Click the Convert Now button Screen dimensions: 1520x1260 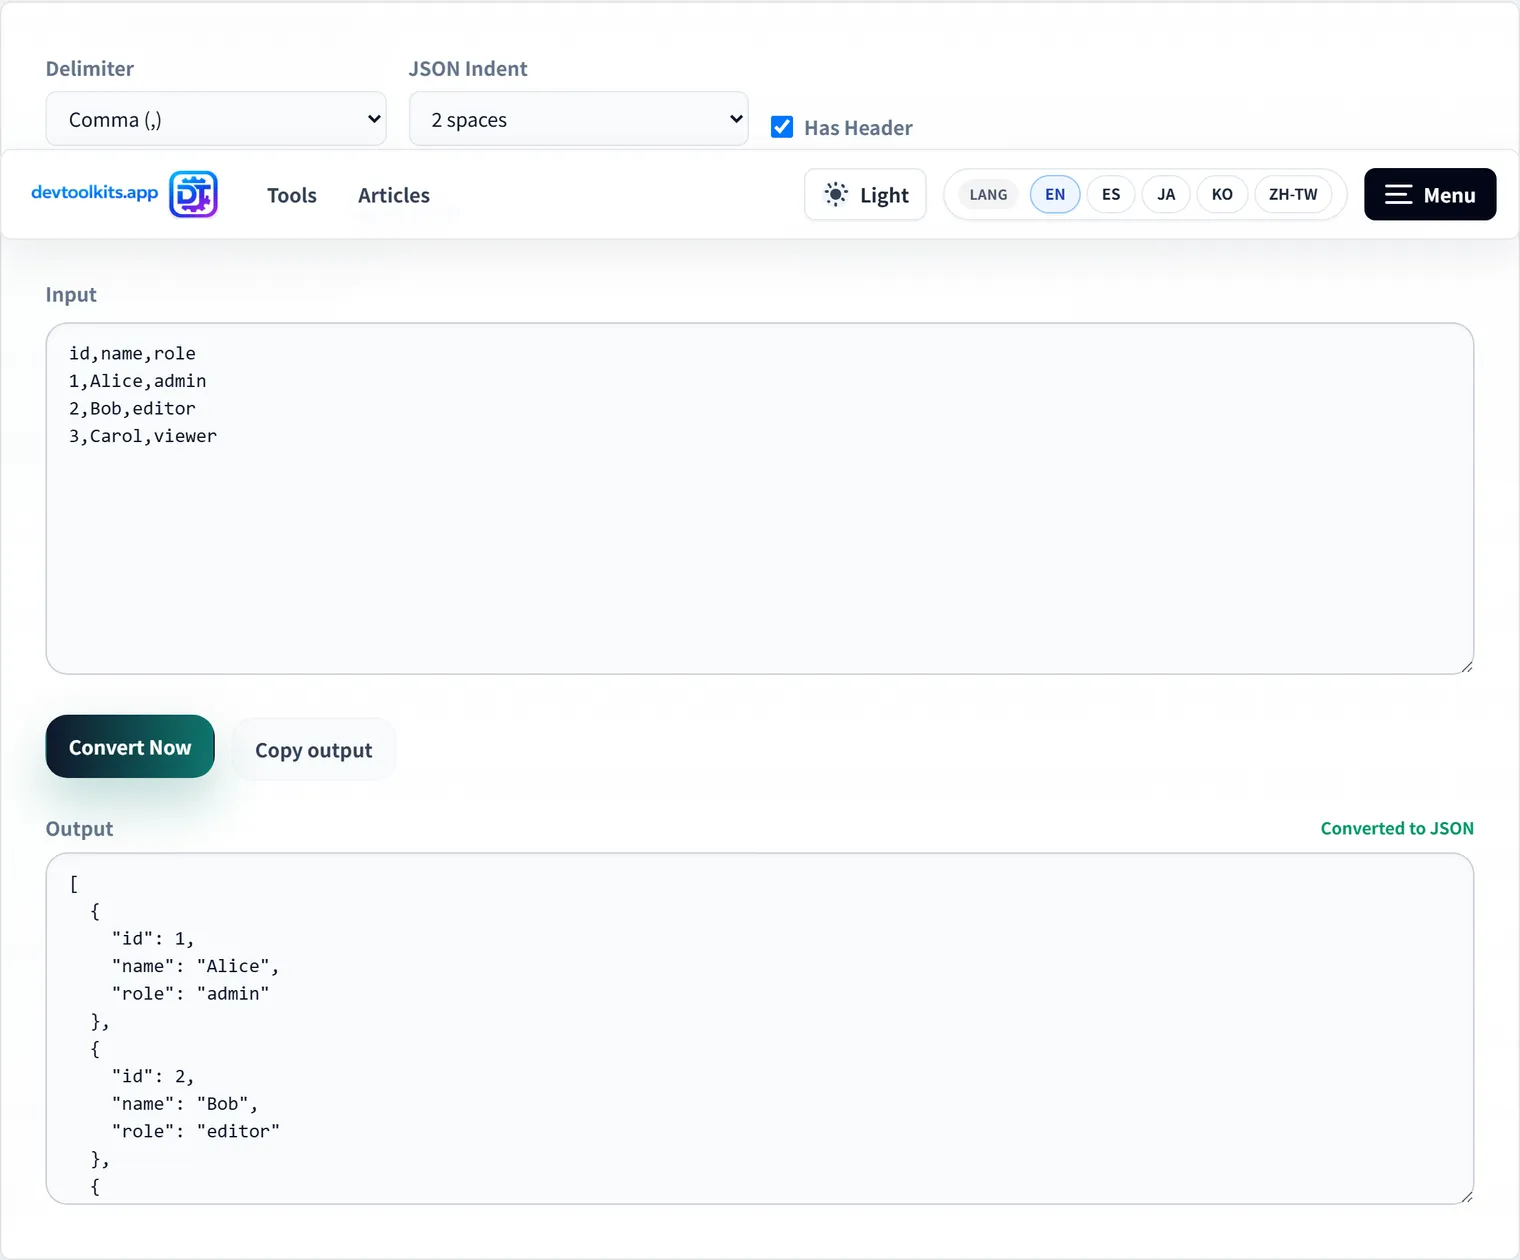(x=130, y=746)
